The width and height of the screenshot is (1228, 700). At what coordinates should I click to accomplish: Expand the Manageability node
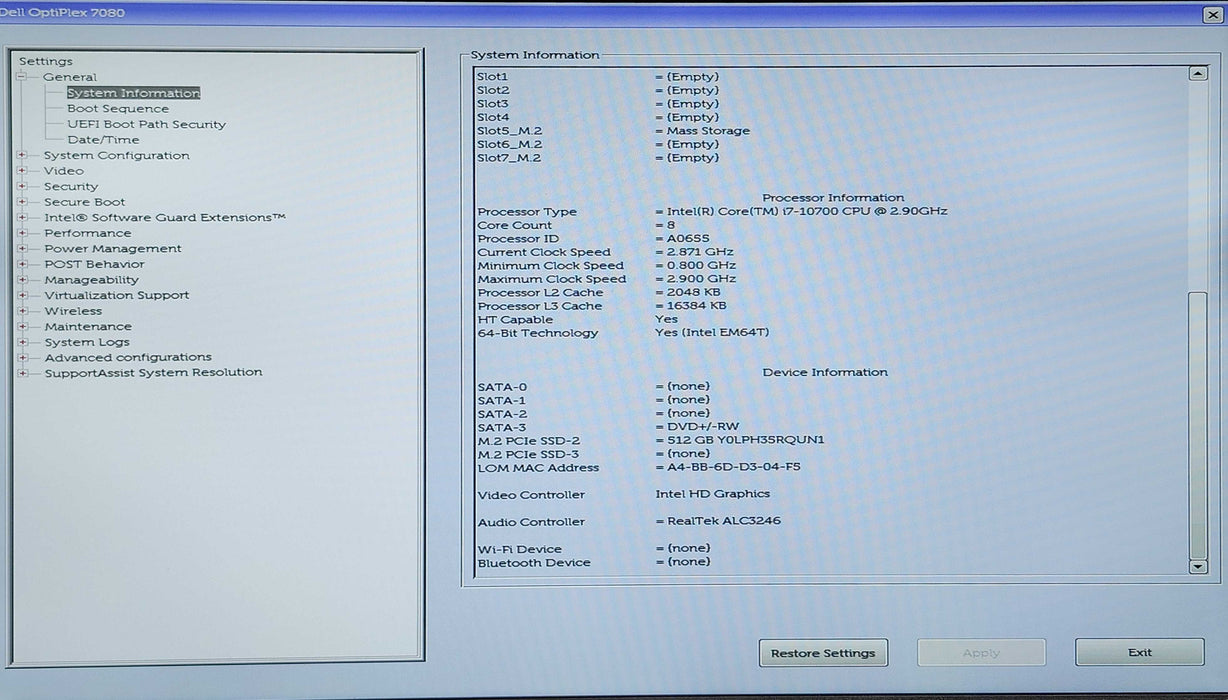point(21,280)
